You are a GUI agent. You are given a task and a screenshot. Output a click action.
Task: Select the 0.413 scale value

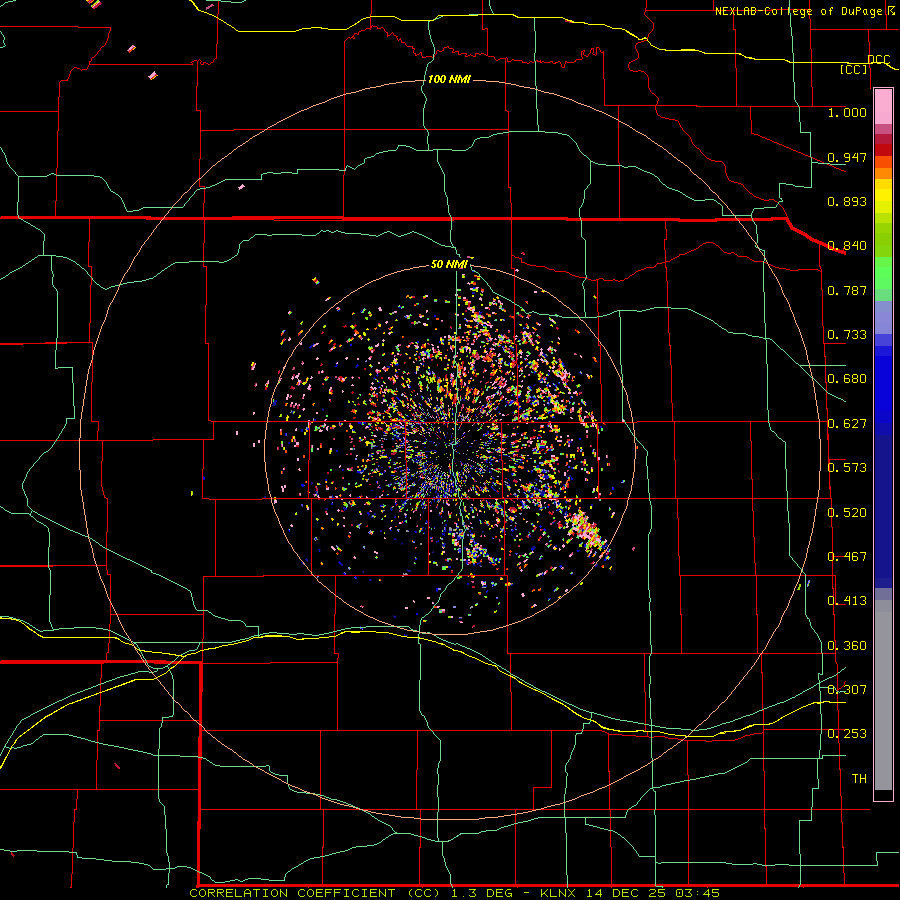(847, 601)
